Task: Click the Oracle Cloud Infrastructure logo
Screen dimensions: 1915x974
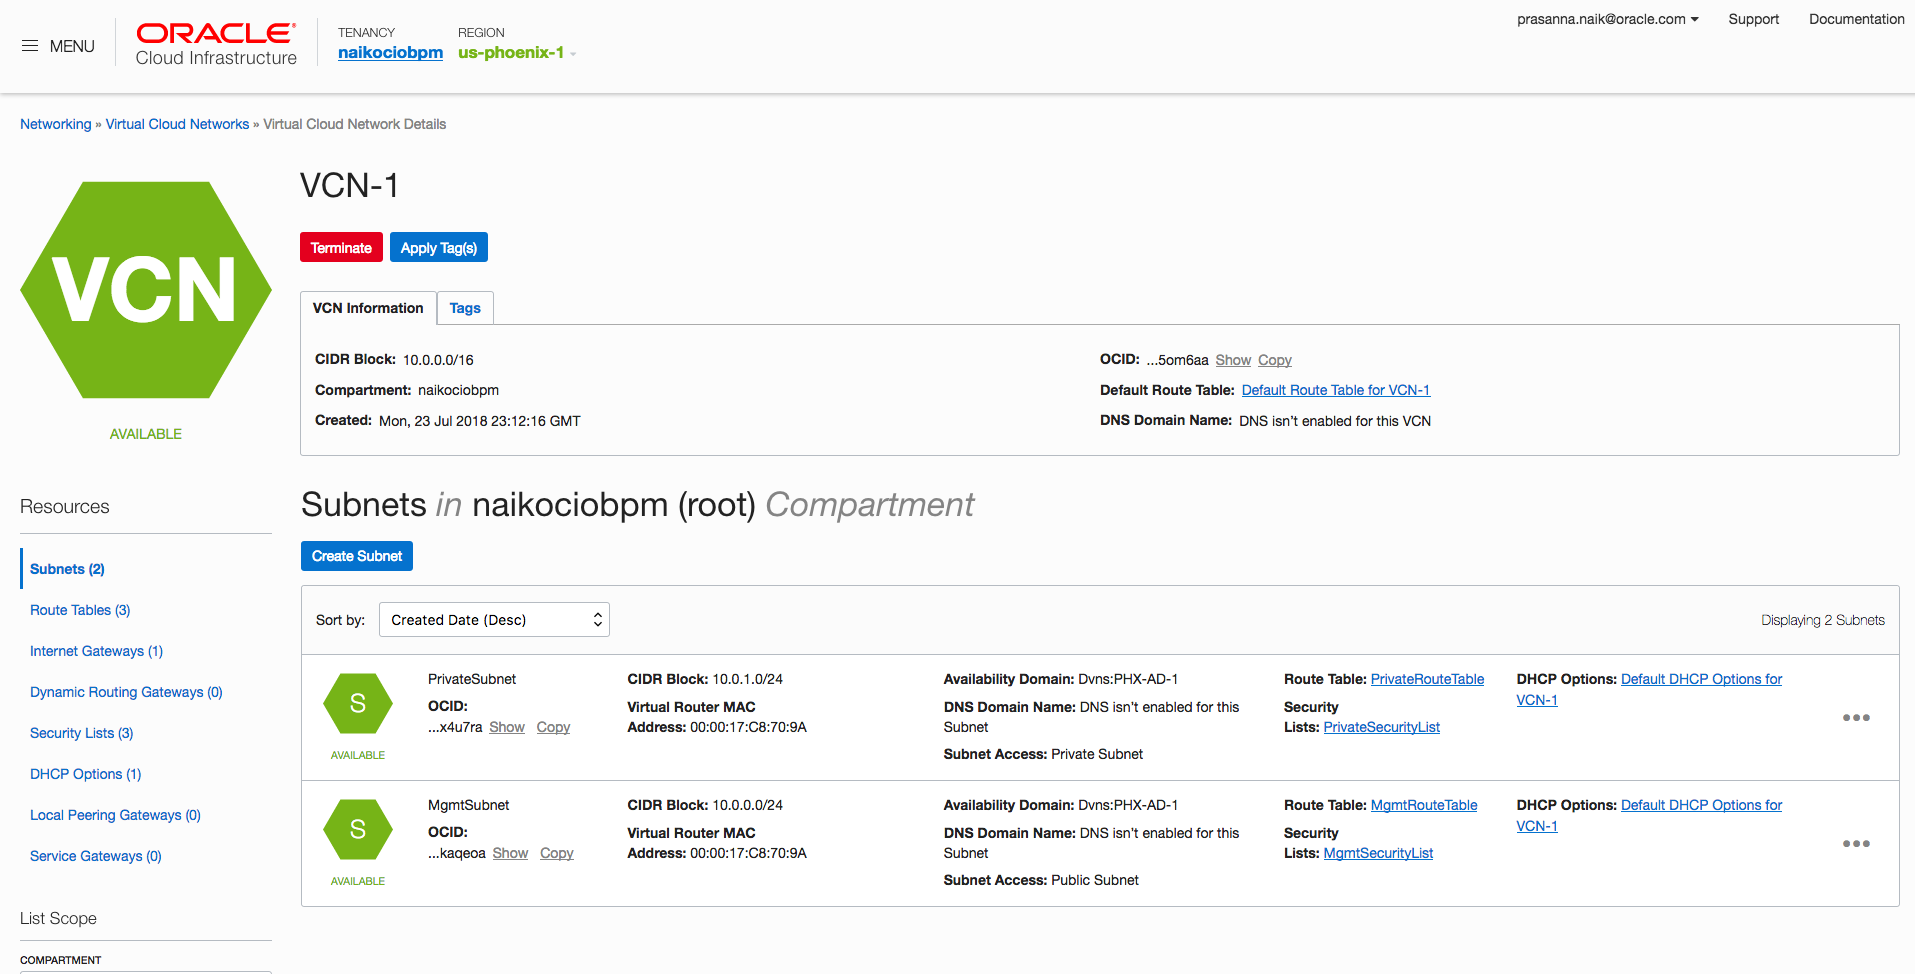Action: pos(216,45)
